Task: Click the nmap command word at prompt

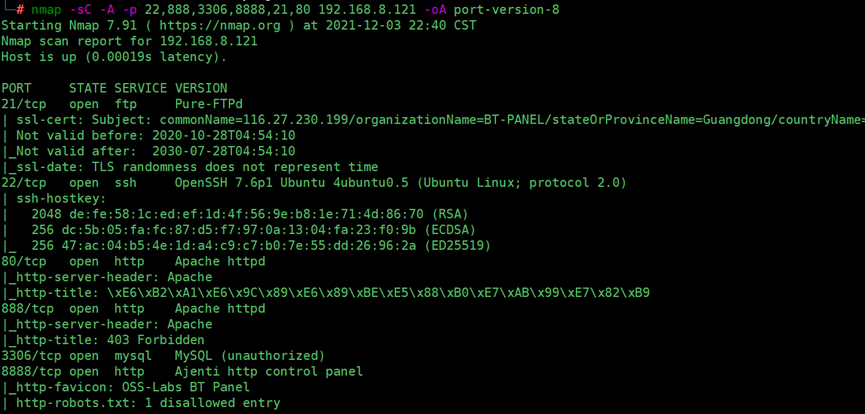Action: coord(46,9)
